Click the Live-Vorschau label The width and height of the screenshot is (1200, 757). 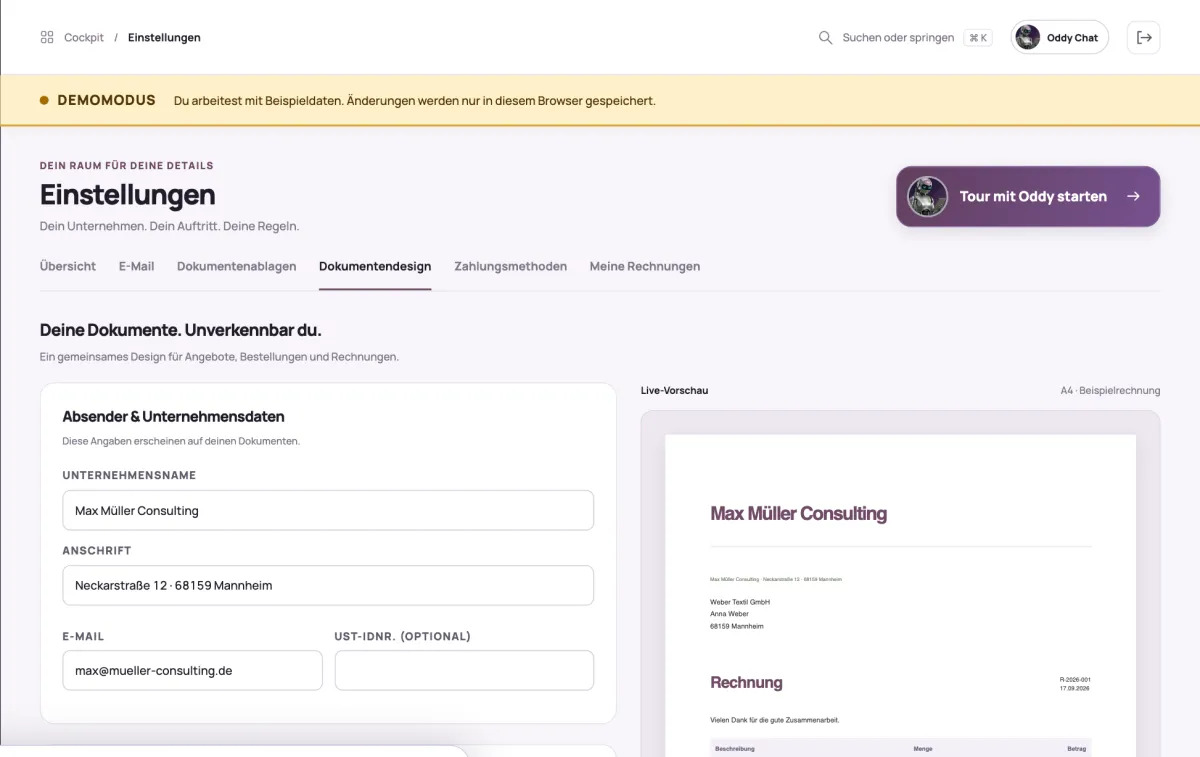674,390
